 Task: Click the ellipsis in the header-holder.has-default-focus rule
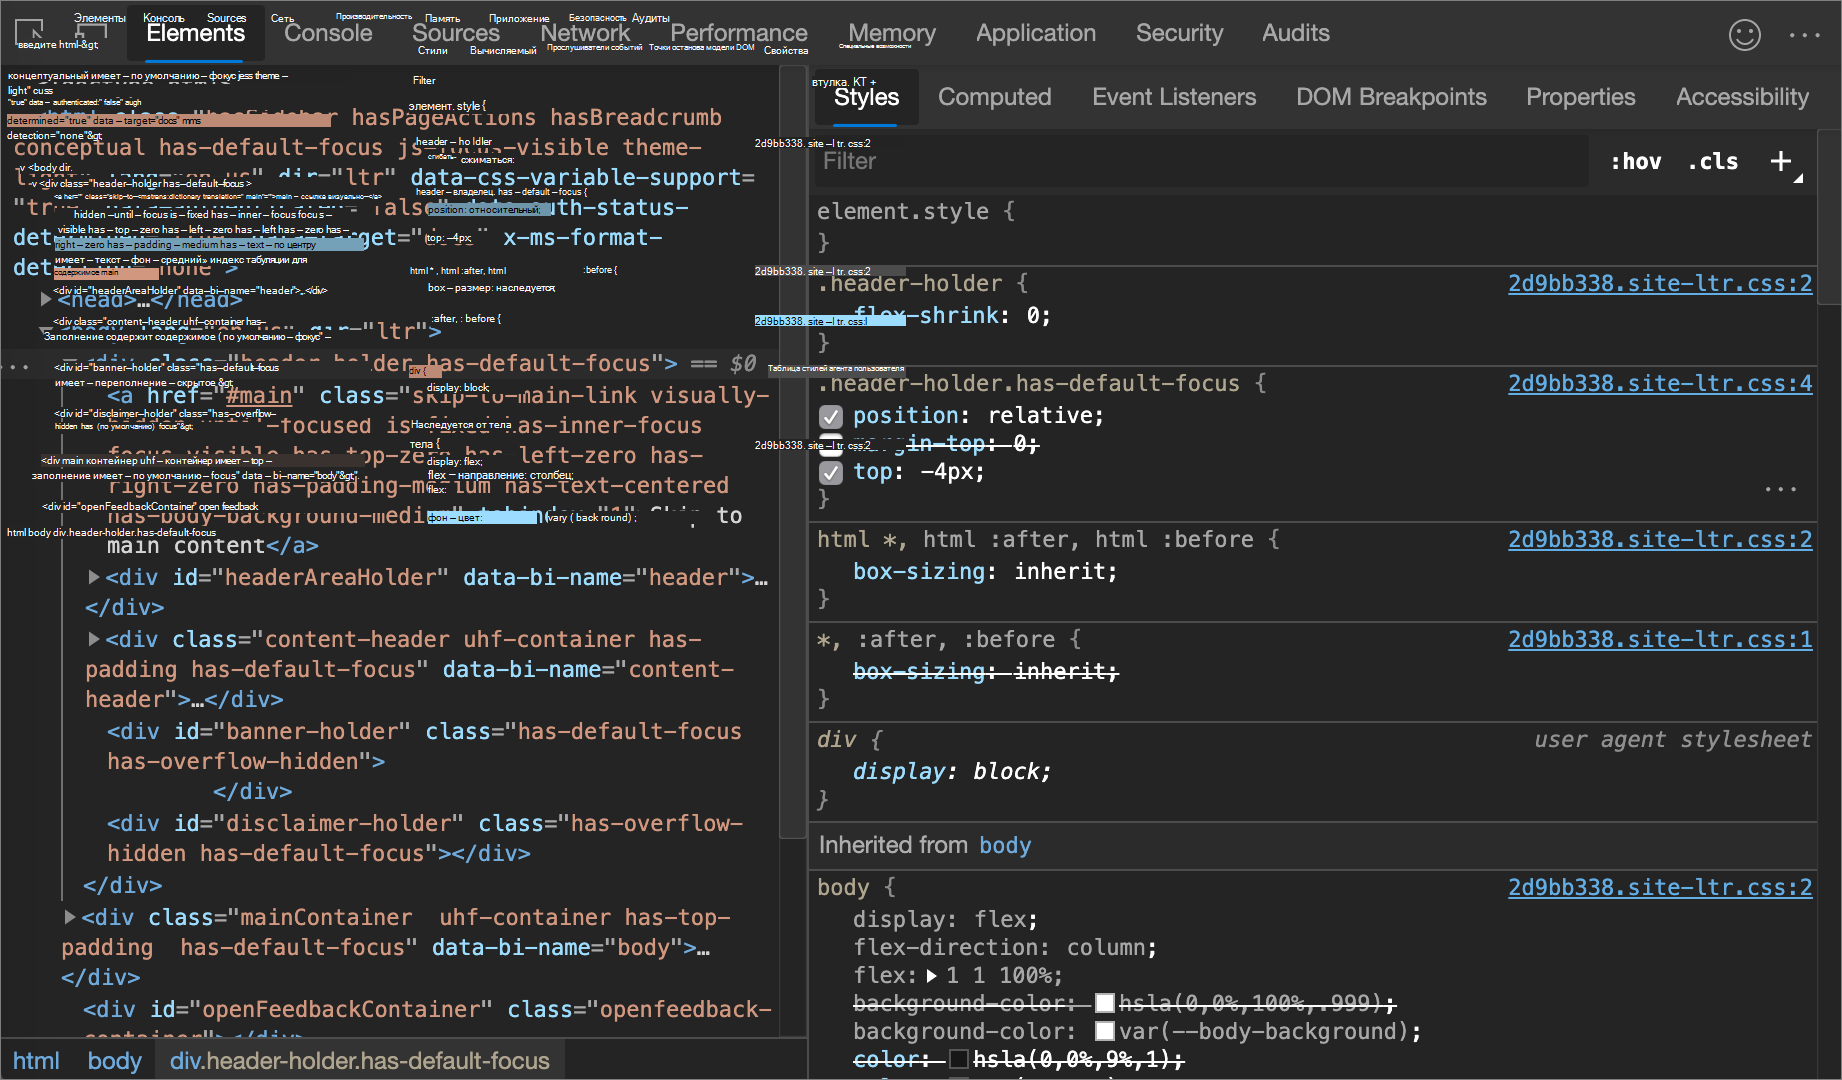click(1780, 489)
